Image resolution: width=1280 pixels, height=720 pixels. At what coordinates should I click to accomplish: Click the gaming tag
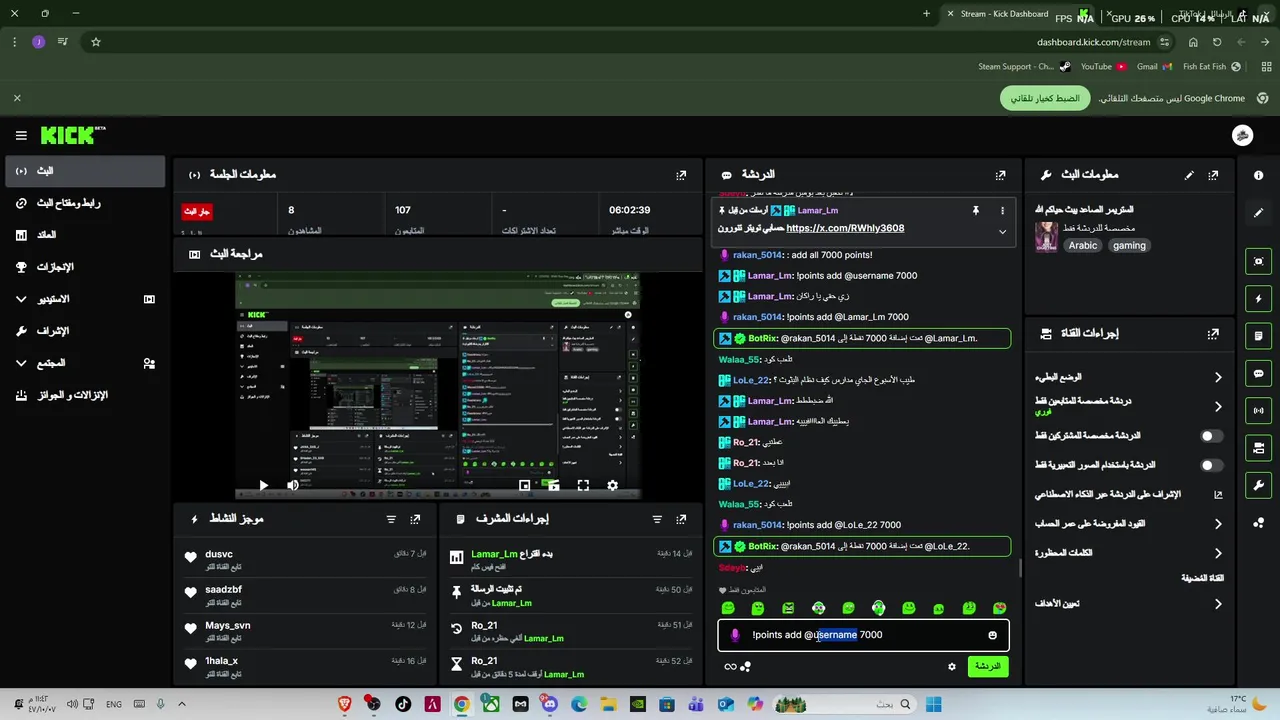[x=1129, y=246]
